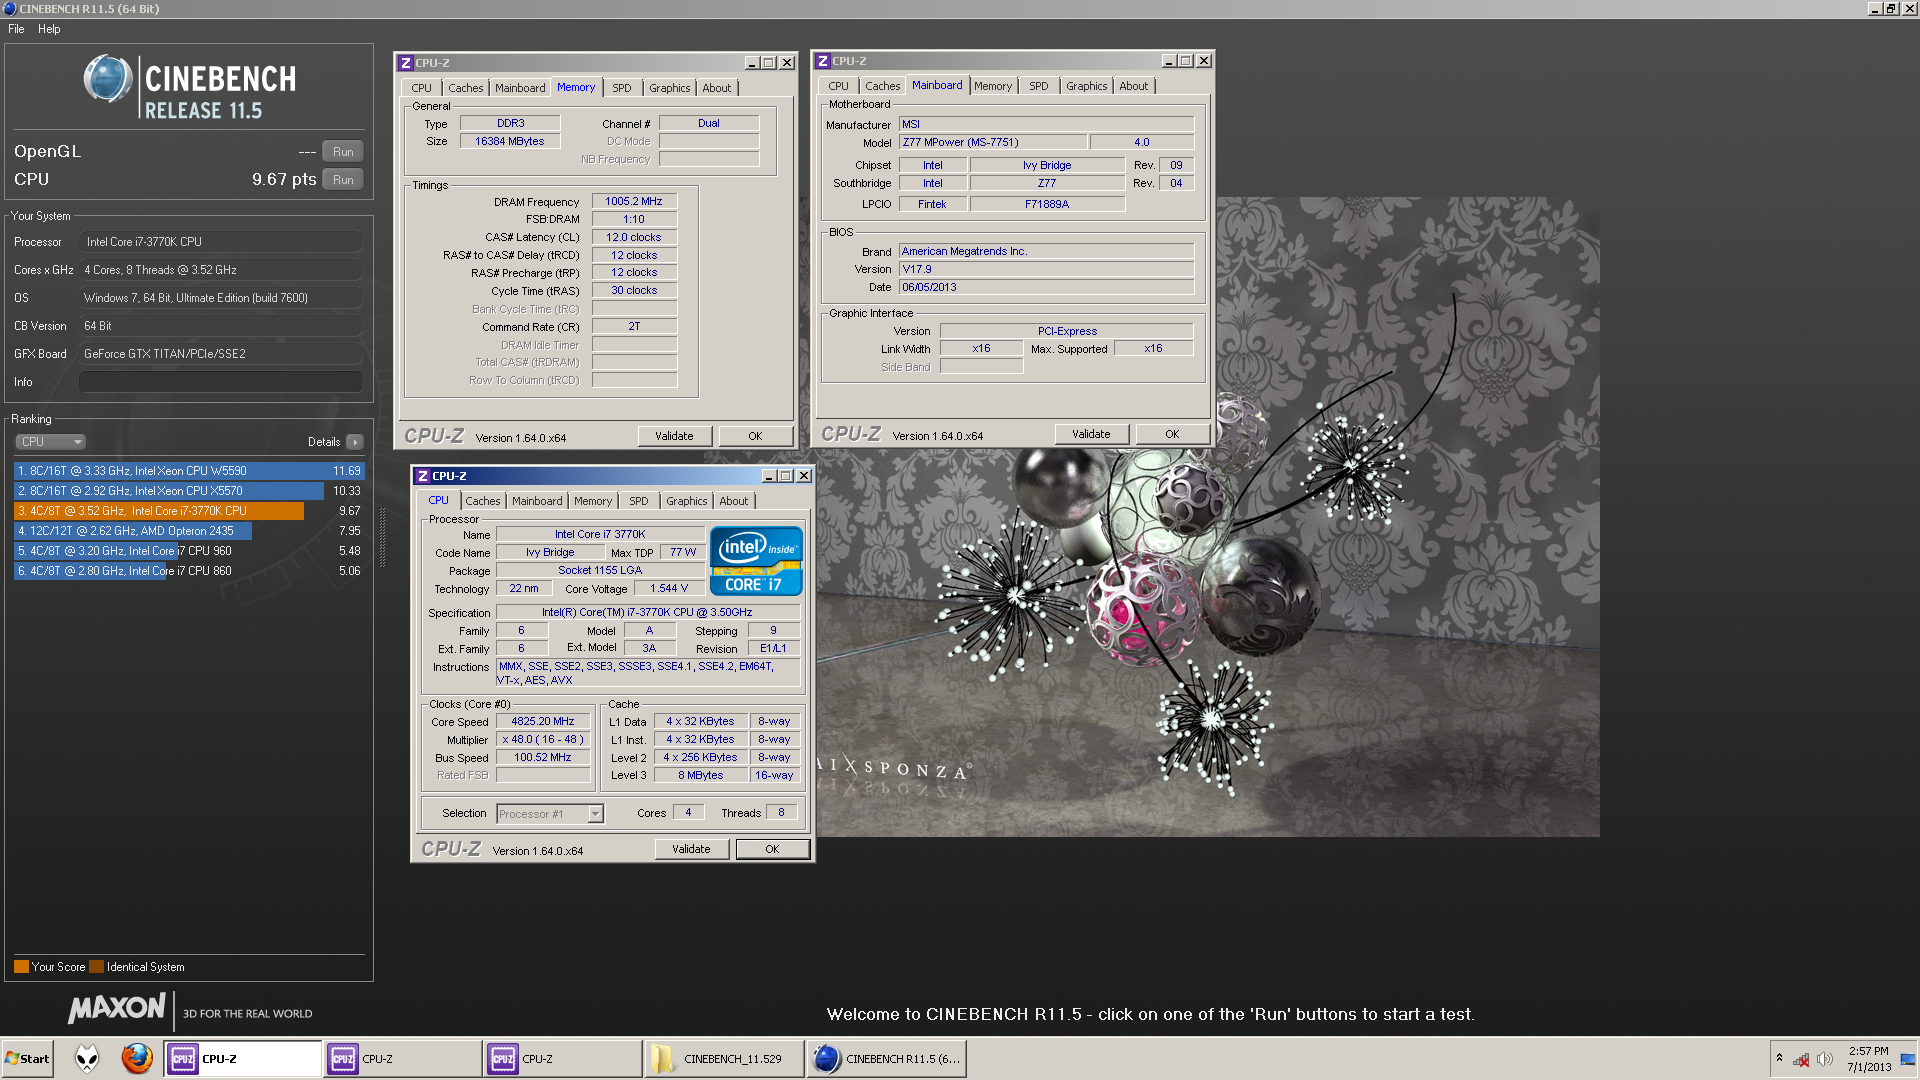Click the Info input field

pos(221,382)
